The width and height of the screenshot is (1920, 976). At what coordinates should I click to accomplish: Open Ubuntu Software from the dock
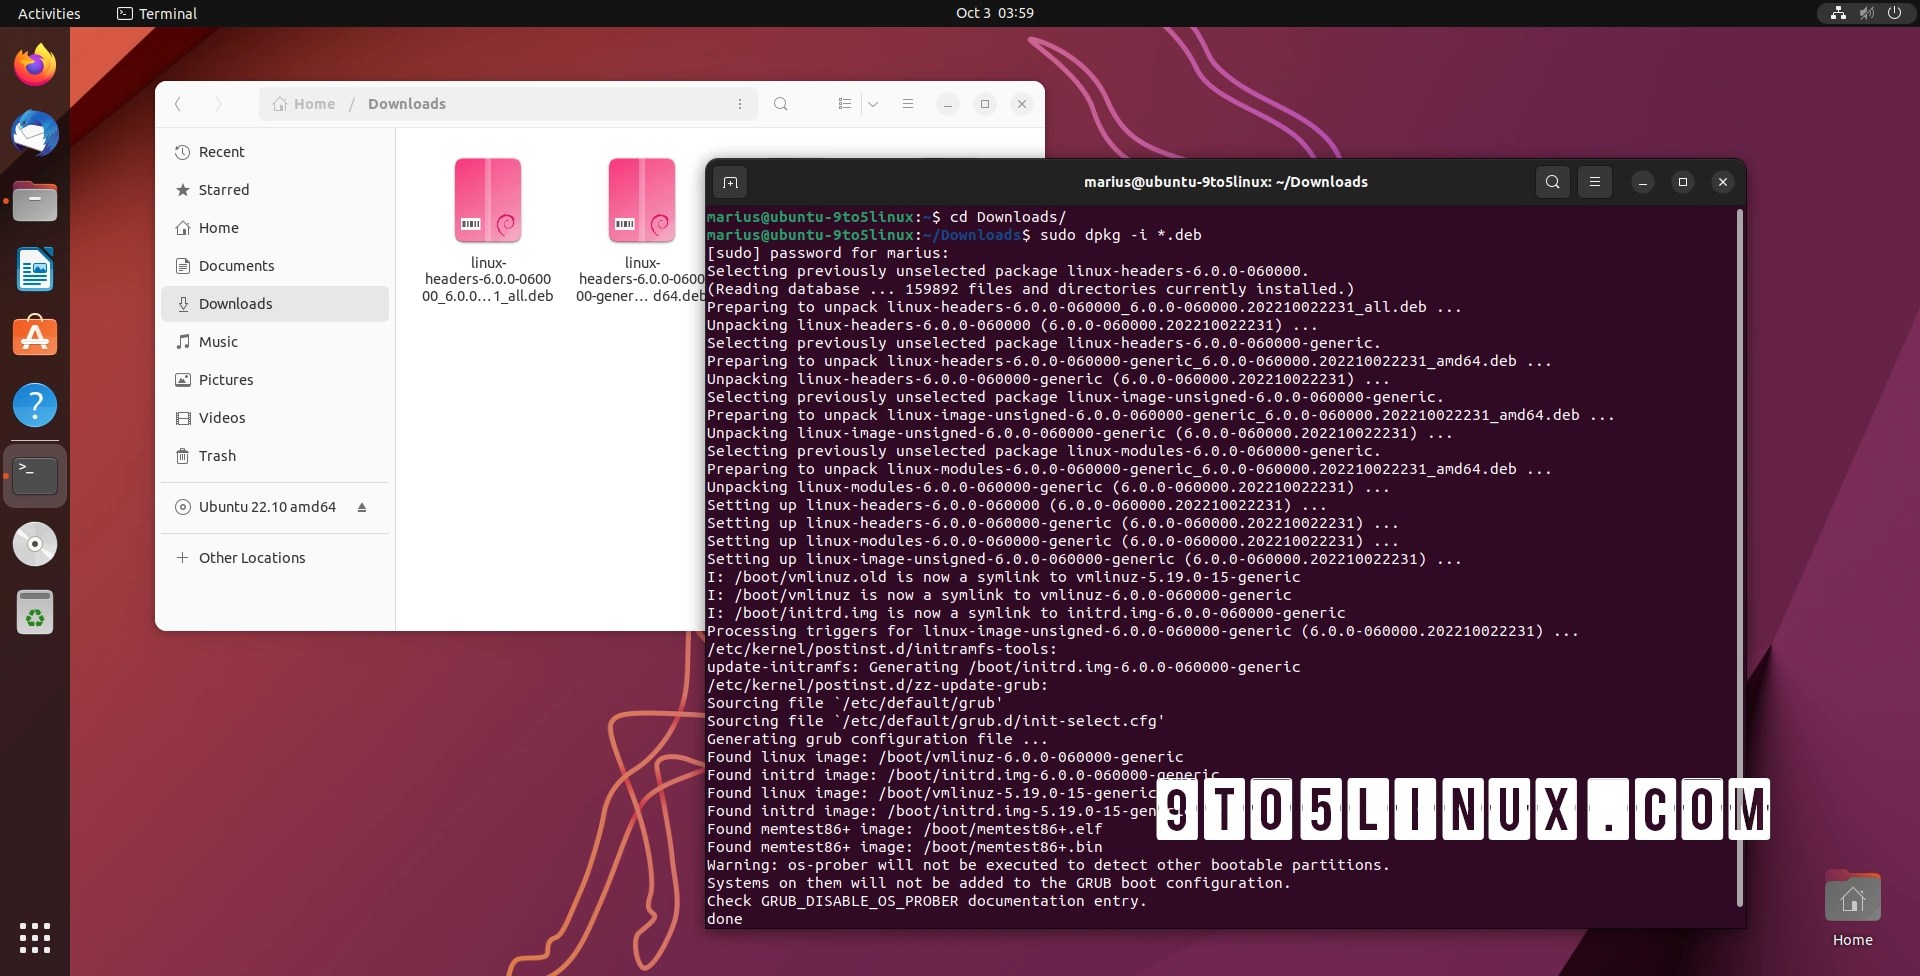coord(35,336)
